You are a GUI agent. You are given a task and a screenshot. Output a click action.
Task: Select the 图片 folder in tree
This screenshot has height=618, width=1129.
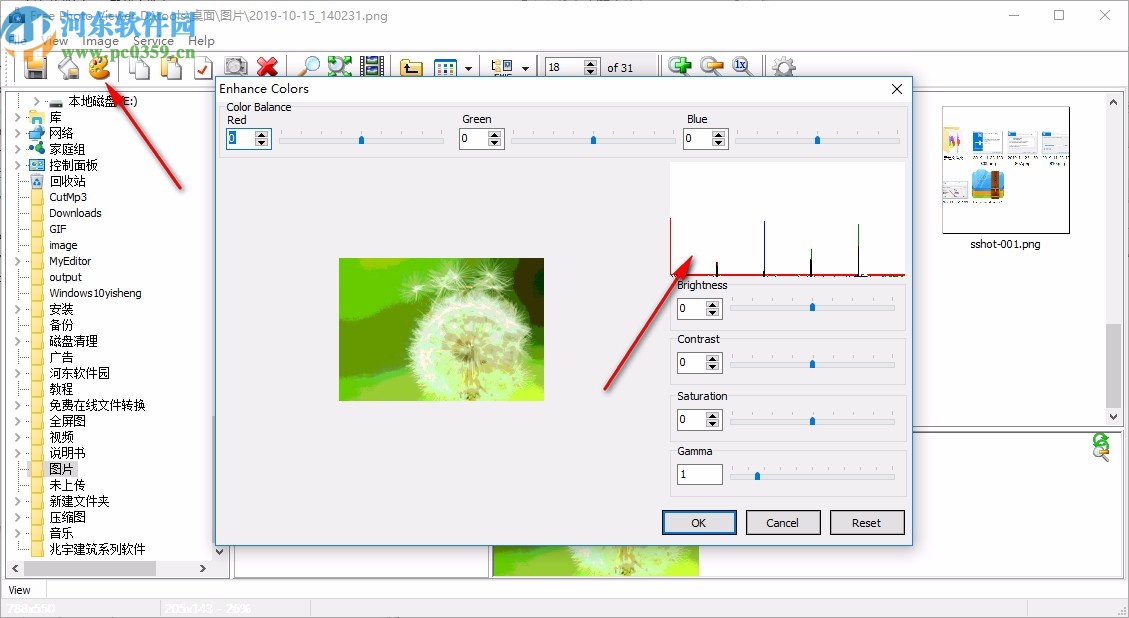(61, 469)
